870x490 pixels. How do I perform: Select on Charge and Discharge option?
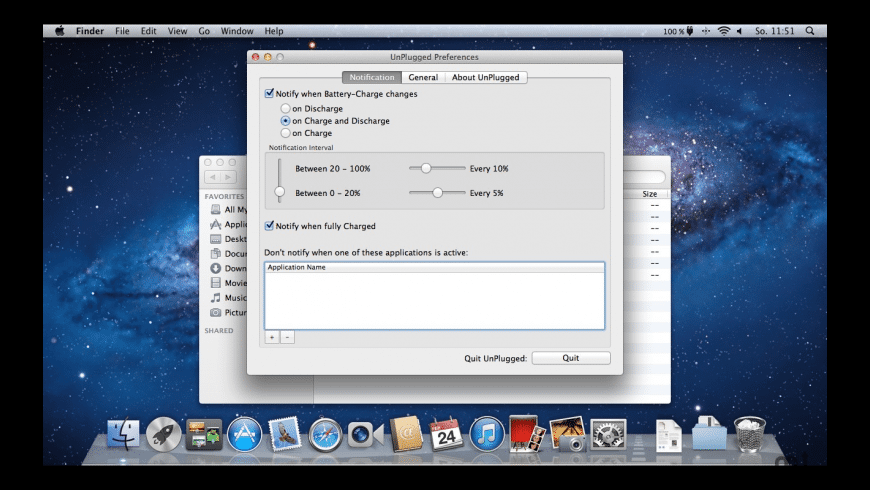click(x=285, y=120)
